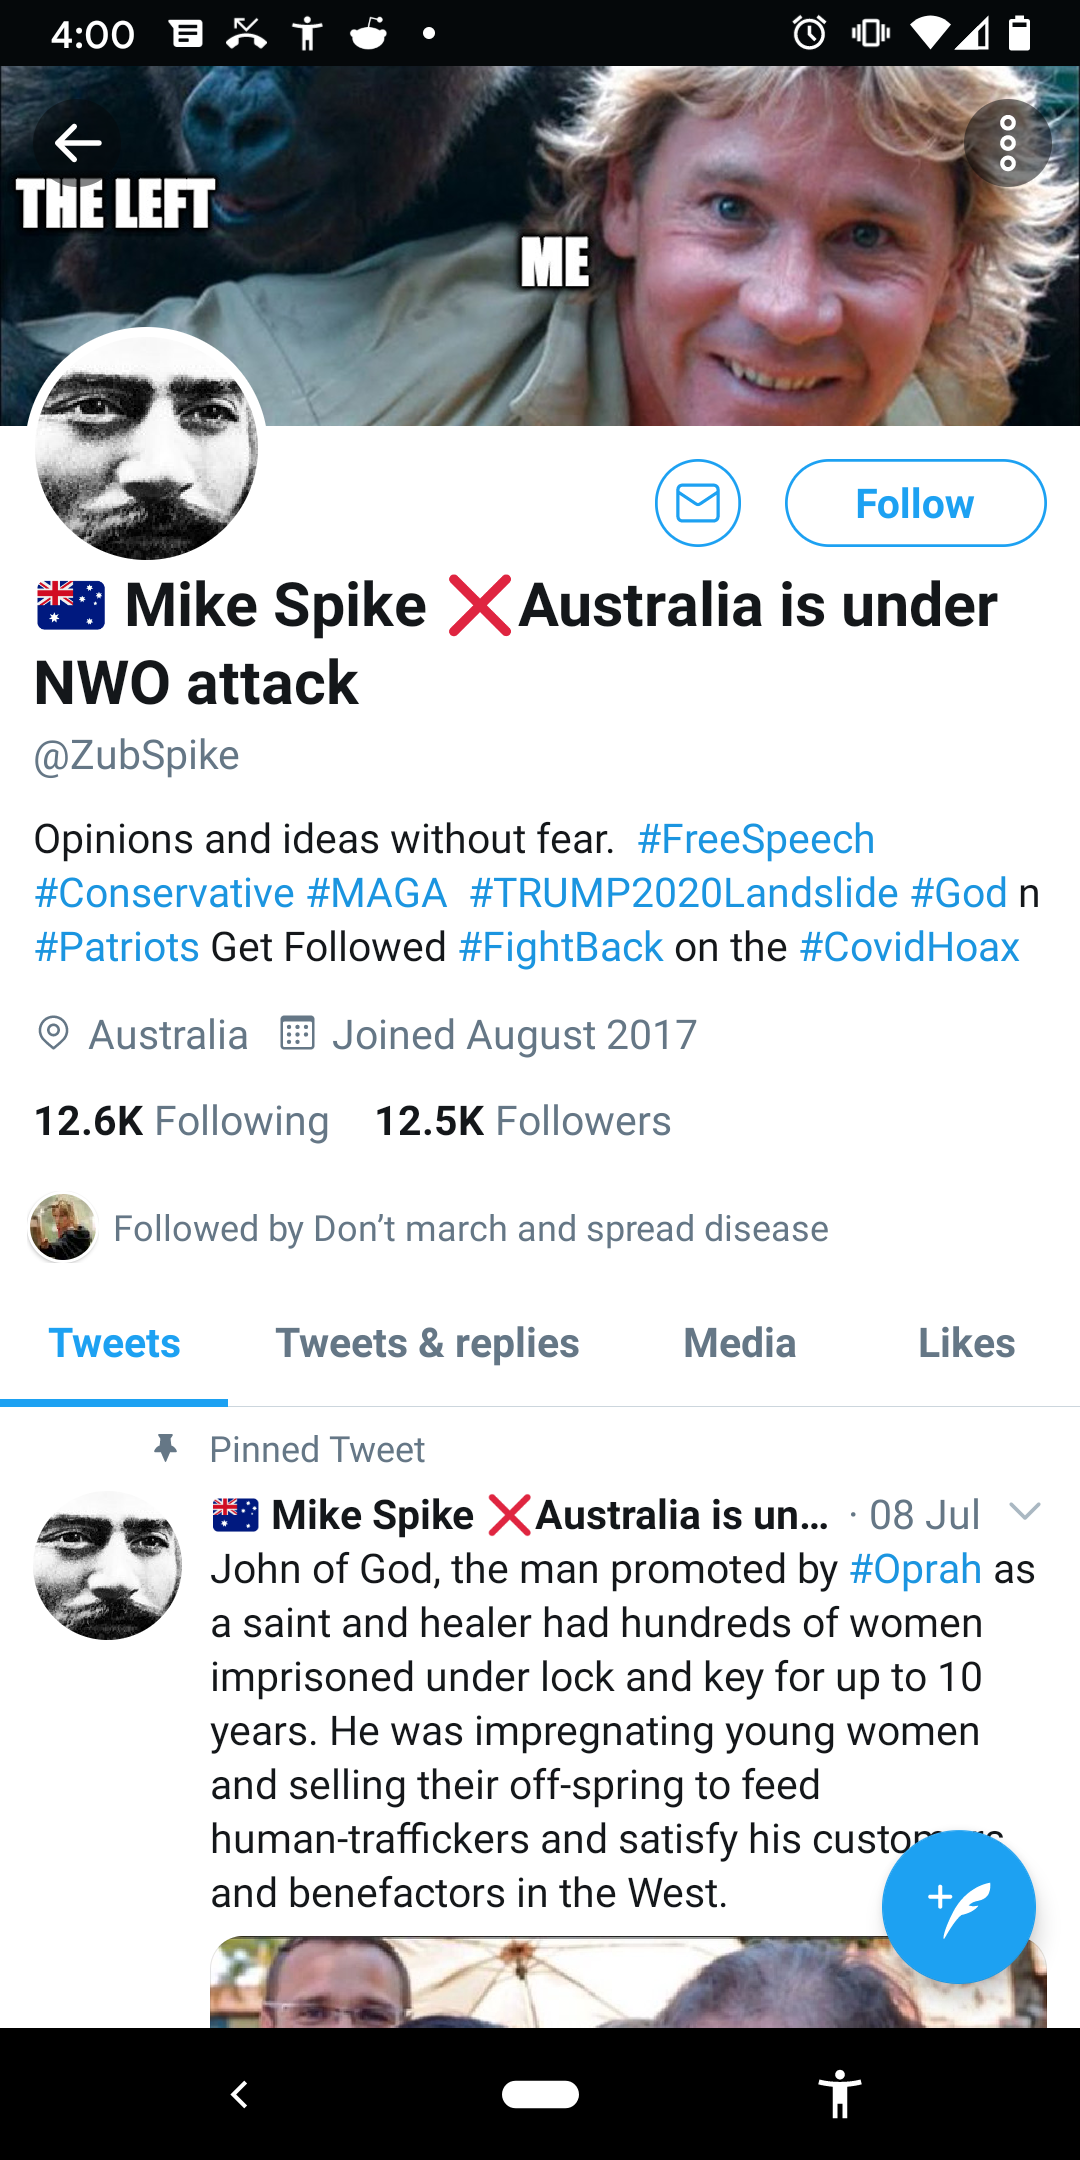View the 12.6K Following list
This screenshot has width=1080, height=2160.
click(181, 1121)
